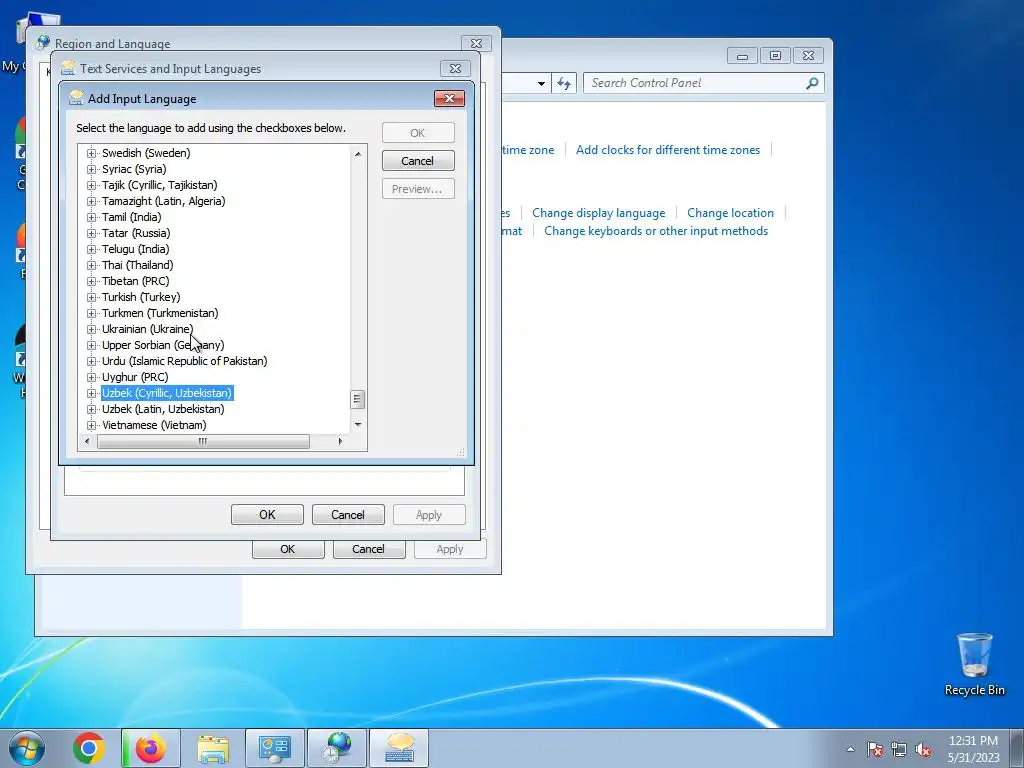Expand the Tibetan (PRC) node
Image resolution: width=1024 pixels, height=768 pixels.
(x=91, y=281)
